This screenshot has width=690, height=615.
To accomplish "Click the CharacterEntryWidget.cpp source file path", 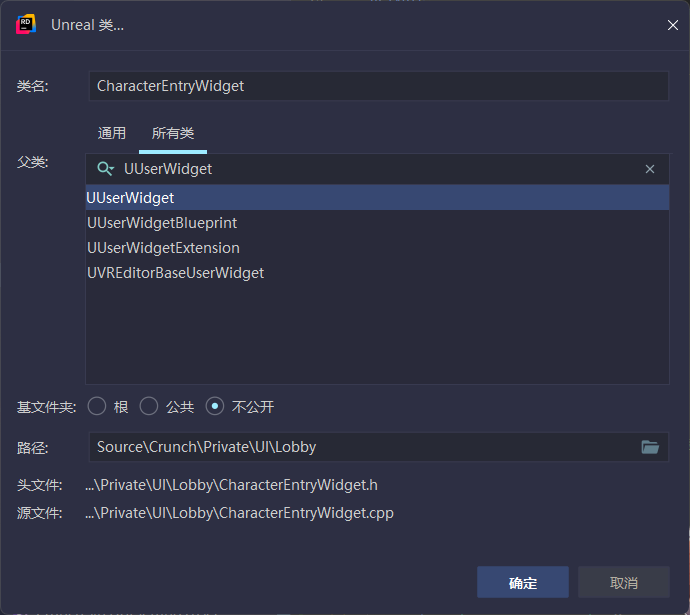I will (239, 513).
